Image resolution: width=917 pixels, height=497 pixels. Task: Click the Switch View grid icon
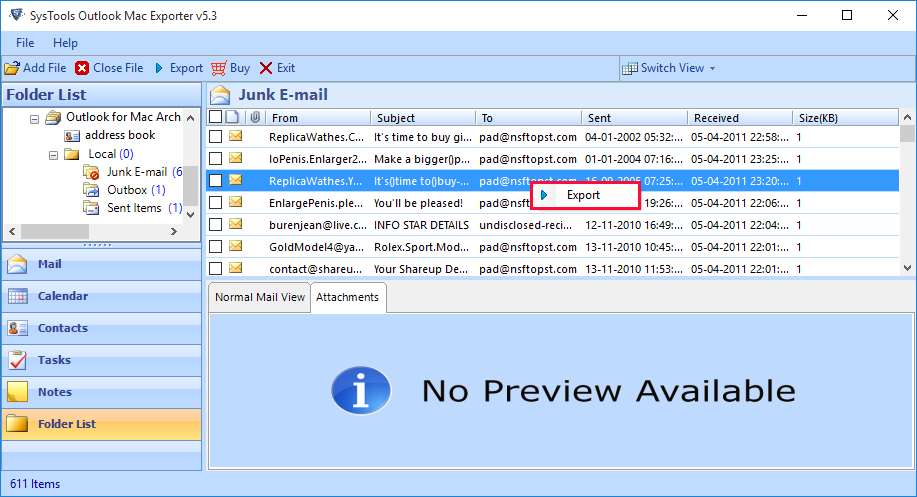pyautogui.click(x=630, y=68)
